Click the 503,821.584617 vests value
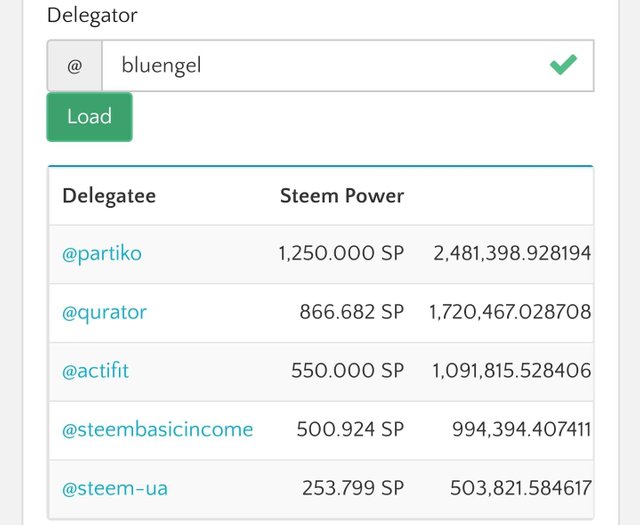The height and width of the screenshot is (525, 640). [x=521, y=488]
